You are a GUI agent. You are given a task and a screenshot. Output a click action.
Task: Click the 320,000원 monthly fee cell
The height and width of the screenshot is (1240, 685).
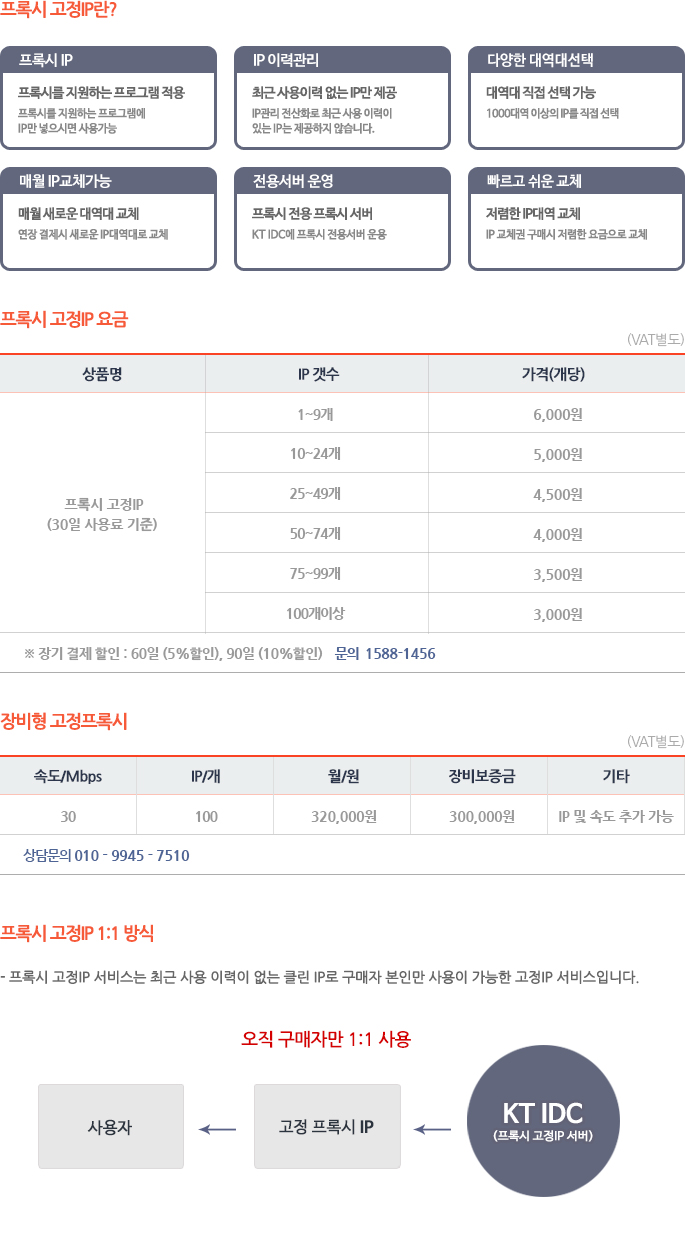point(344,816)
